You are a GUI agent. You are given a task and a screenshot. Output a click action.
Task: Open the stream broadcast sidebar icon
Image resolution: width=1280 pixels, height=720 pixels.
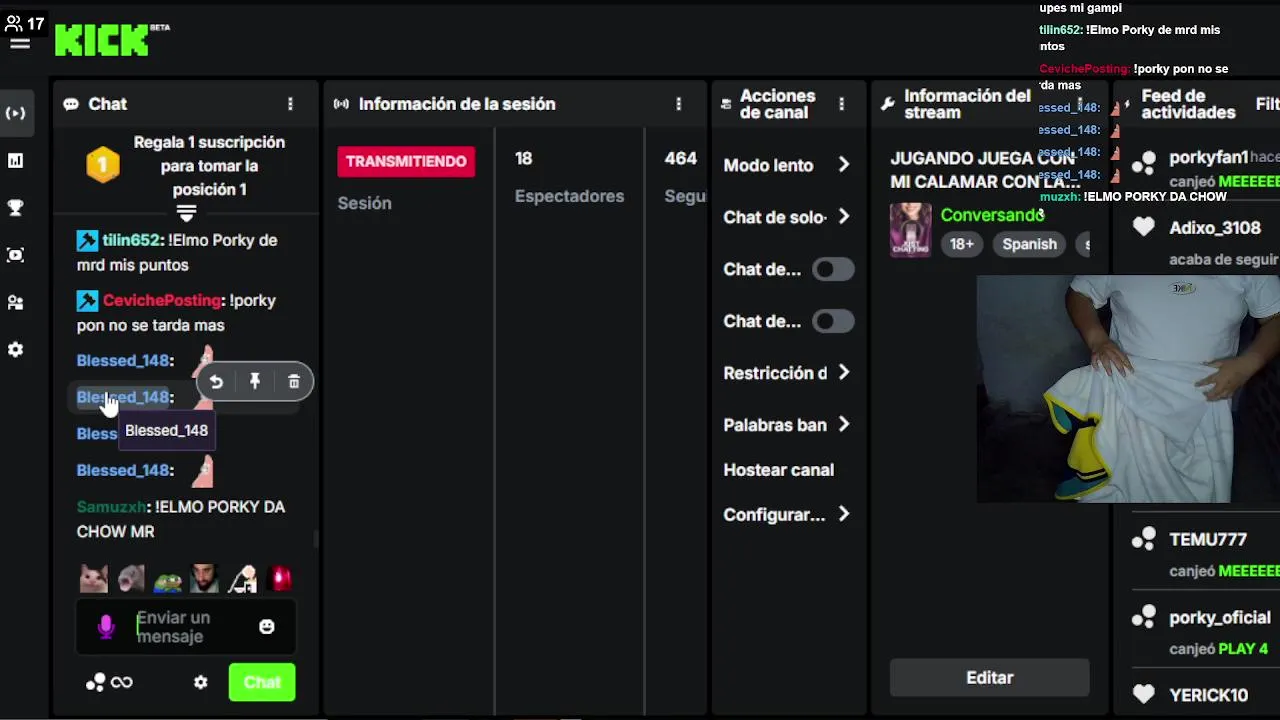click(15, 113)
